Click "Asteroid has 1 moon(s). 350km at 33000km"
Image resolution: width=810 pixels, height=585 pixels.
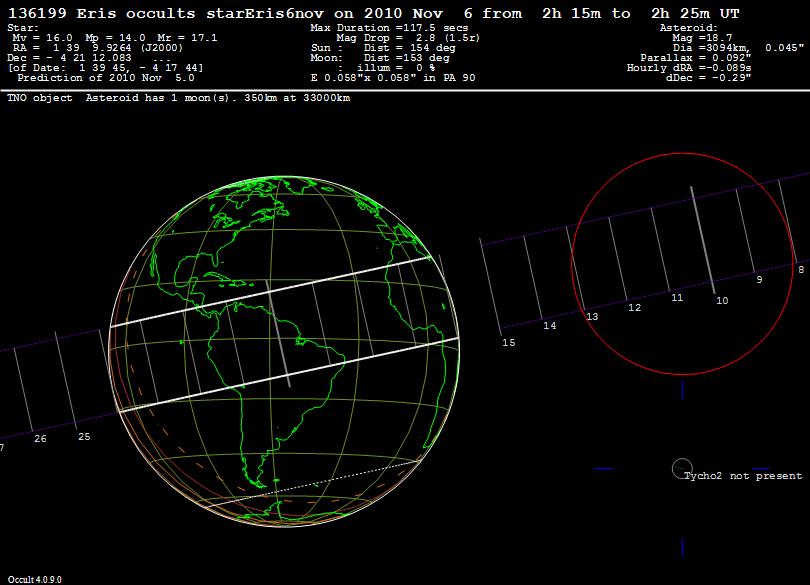click(218, 98)
